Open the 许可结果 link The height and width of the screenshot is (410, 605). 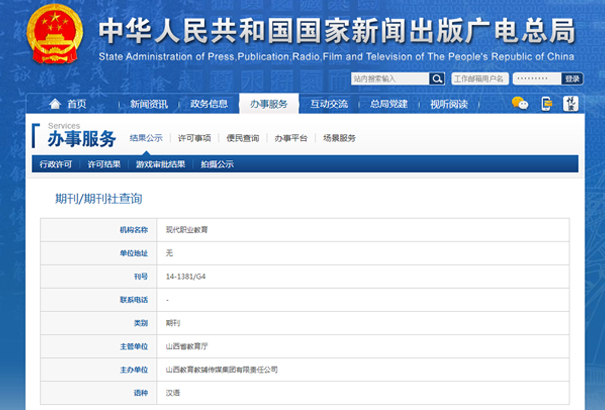[104, 164]
